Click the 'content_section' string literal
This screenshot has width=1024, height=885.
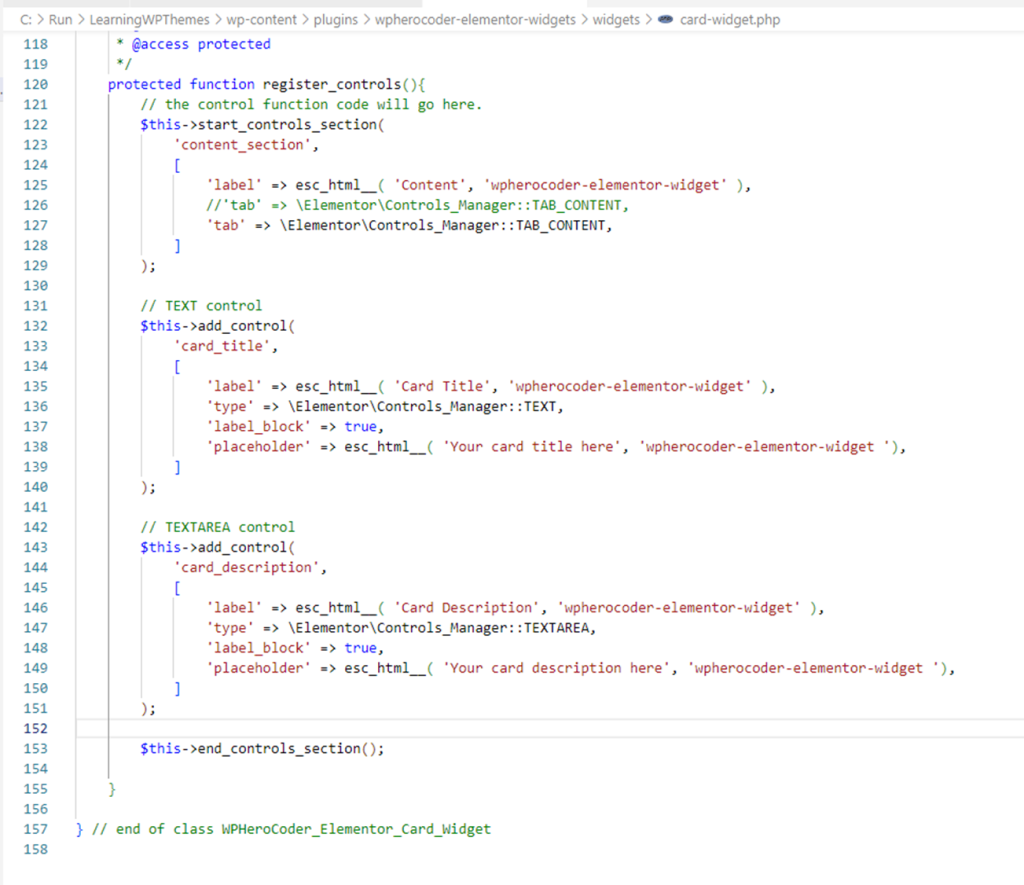(x=242, y=144)
